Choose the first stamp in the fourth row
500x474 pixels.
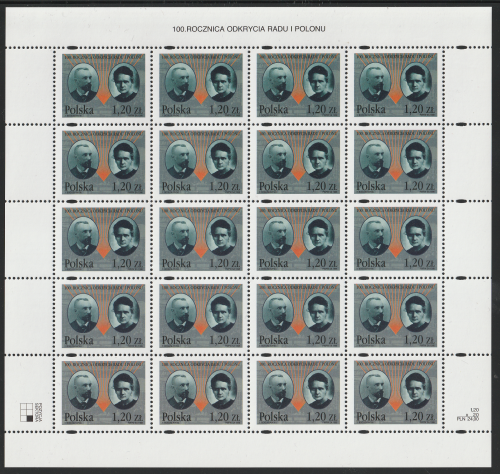(x=104, y=316)
